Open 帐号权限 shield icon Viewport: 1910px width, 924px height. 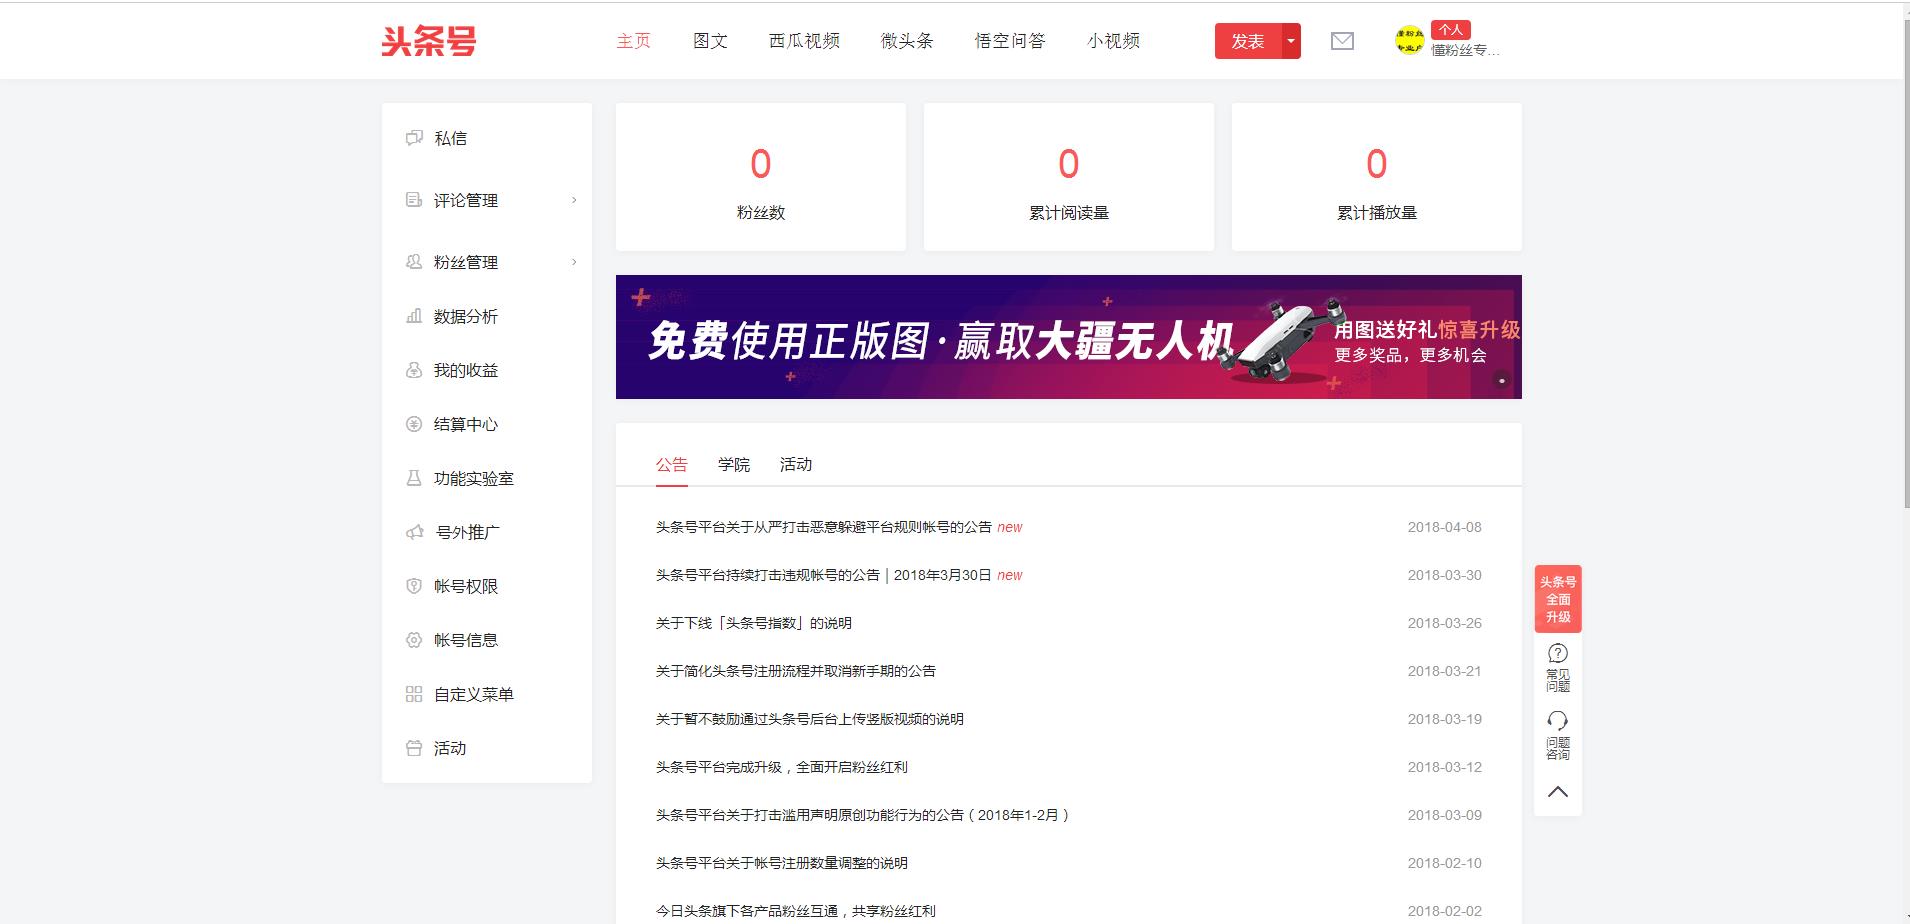[414, 586]
